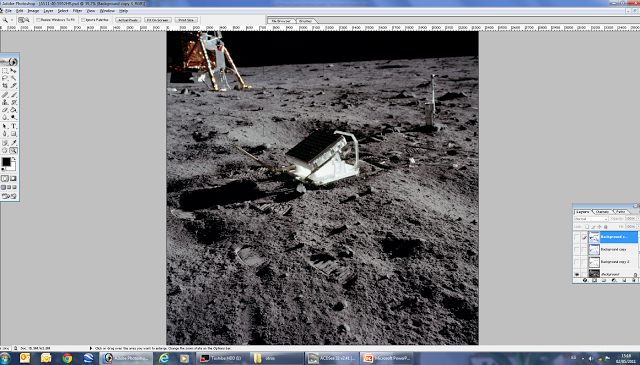Click the black foreground color swatch

click(6, 162)
